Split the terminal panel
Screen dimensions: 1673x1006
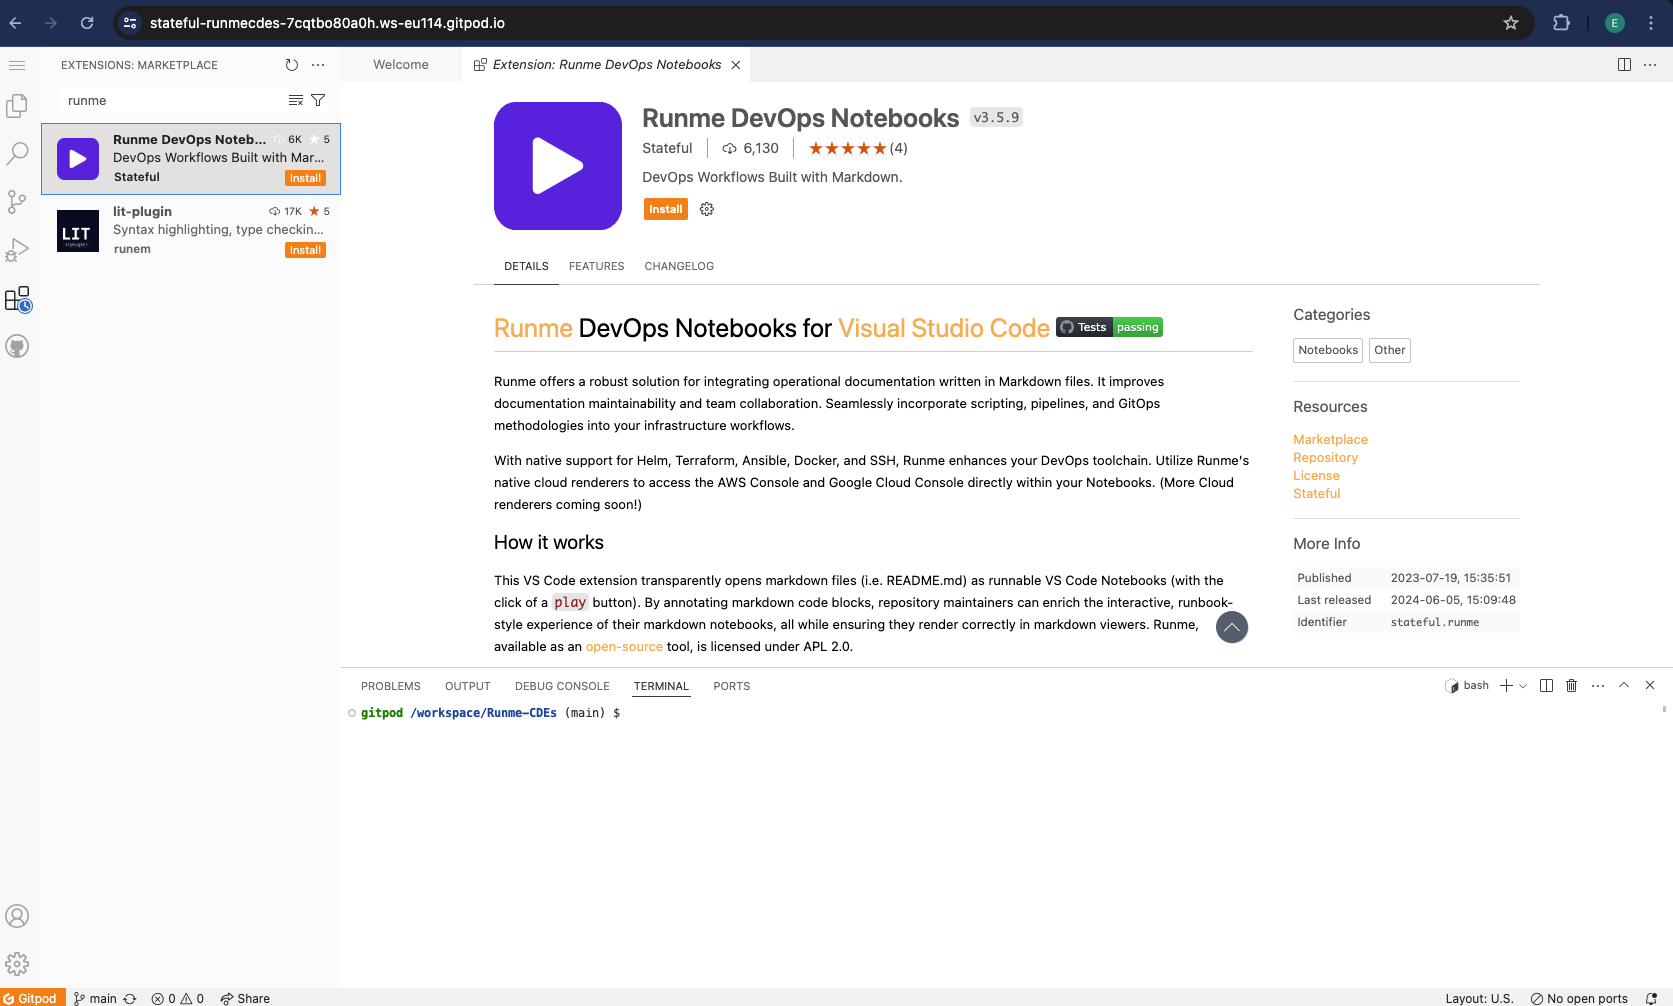1546,686
